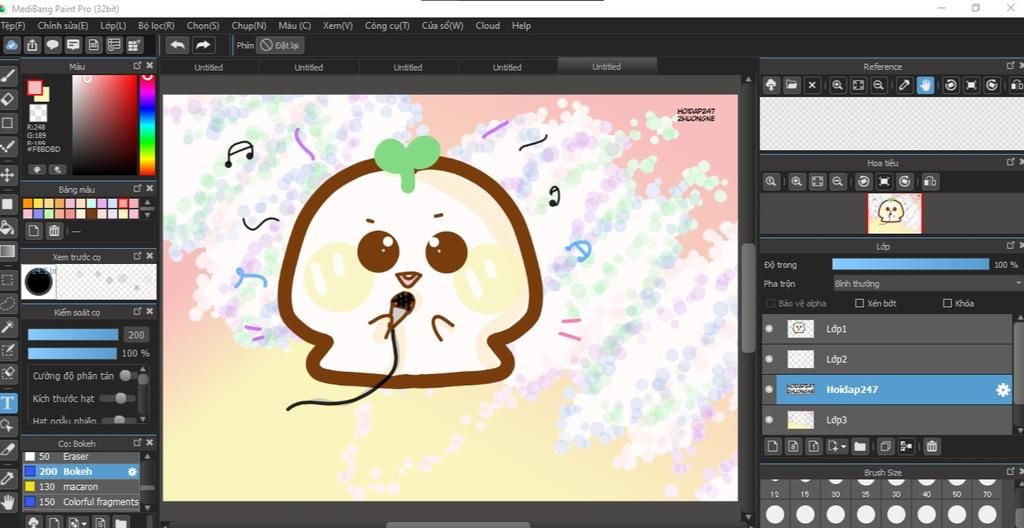Adjust the Độ trong opacity slider
Screen dimensions: 1024x528
tap(910, 265)
